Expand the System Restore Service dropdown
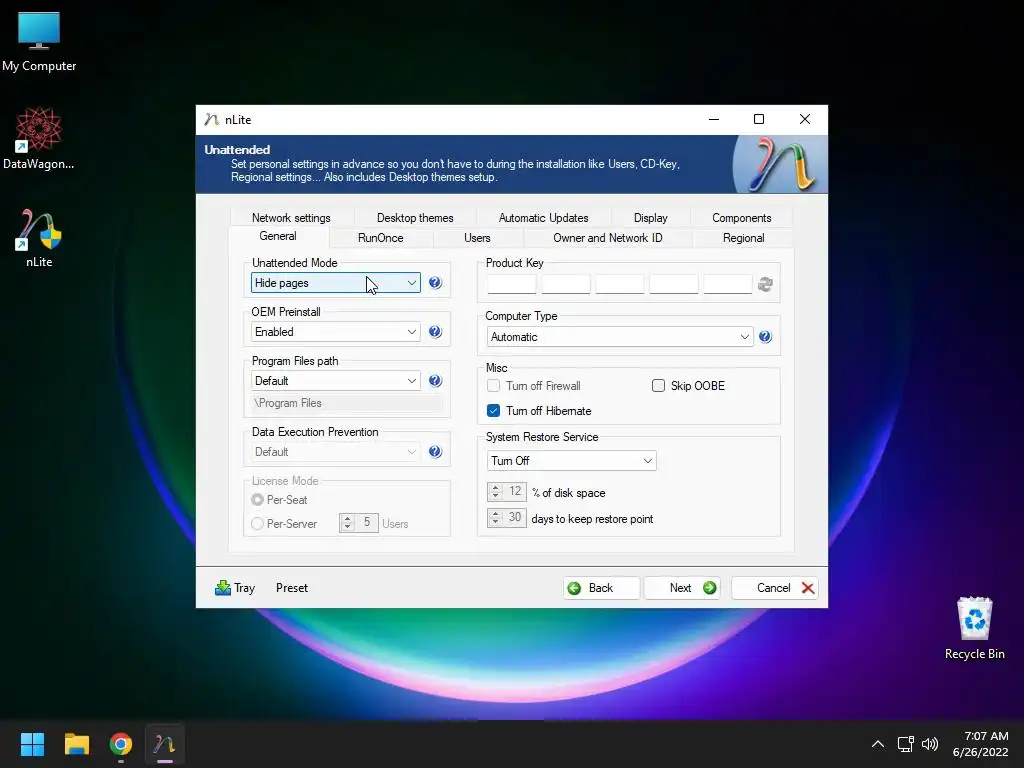 [x=571, y=461]
